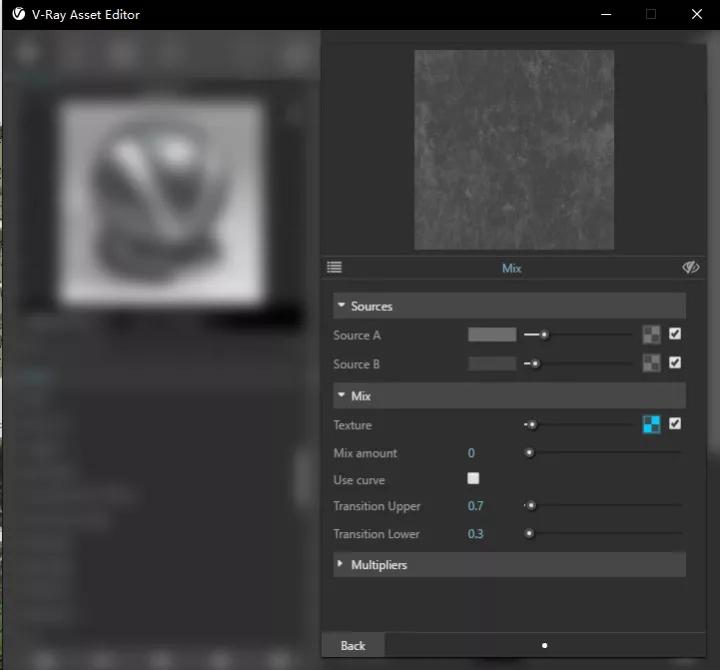This screenshot has width=720, height=670.
Task: Collapse the Mix section
Action: click(x=509, y=395)
